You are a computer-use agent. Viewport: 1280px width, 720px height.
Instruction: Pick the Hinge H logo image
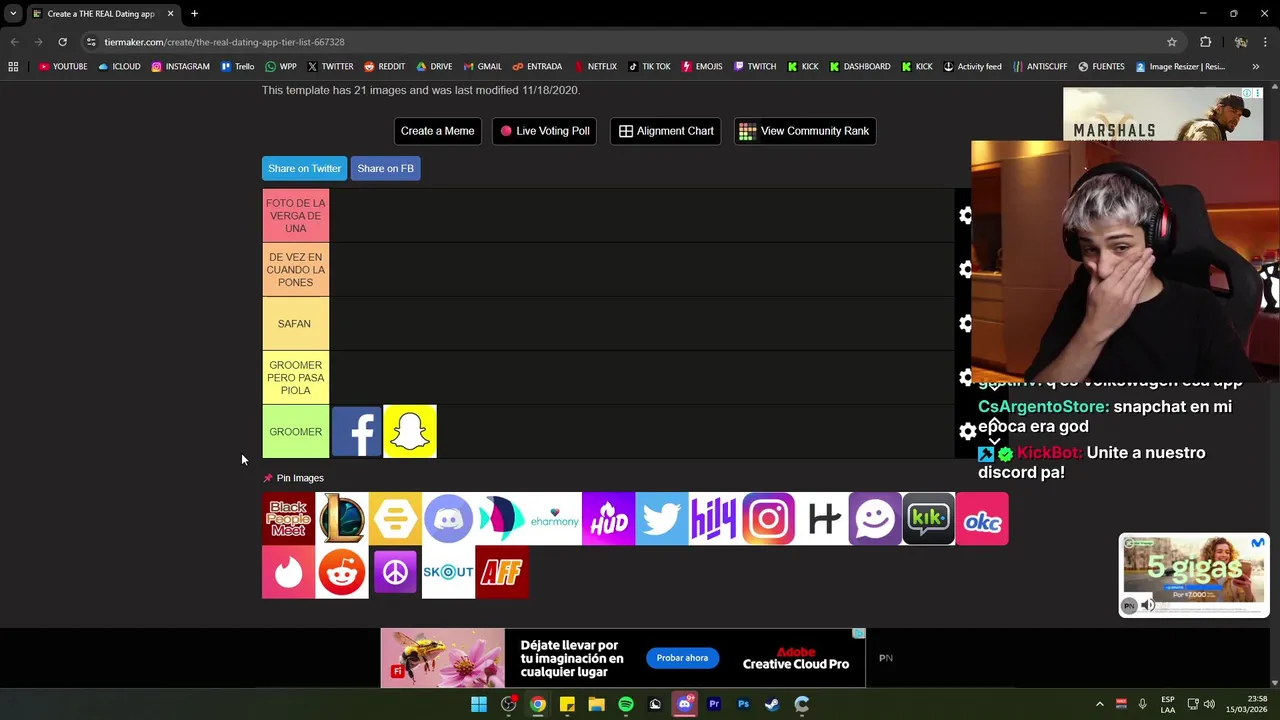[x=821, y=519]
